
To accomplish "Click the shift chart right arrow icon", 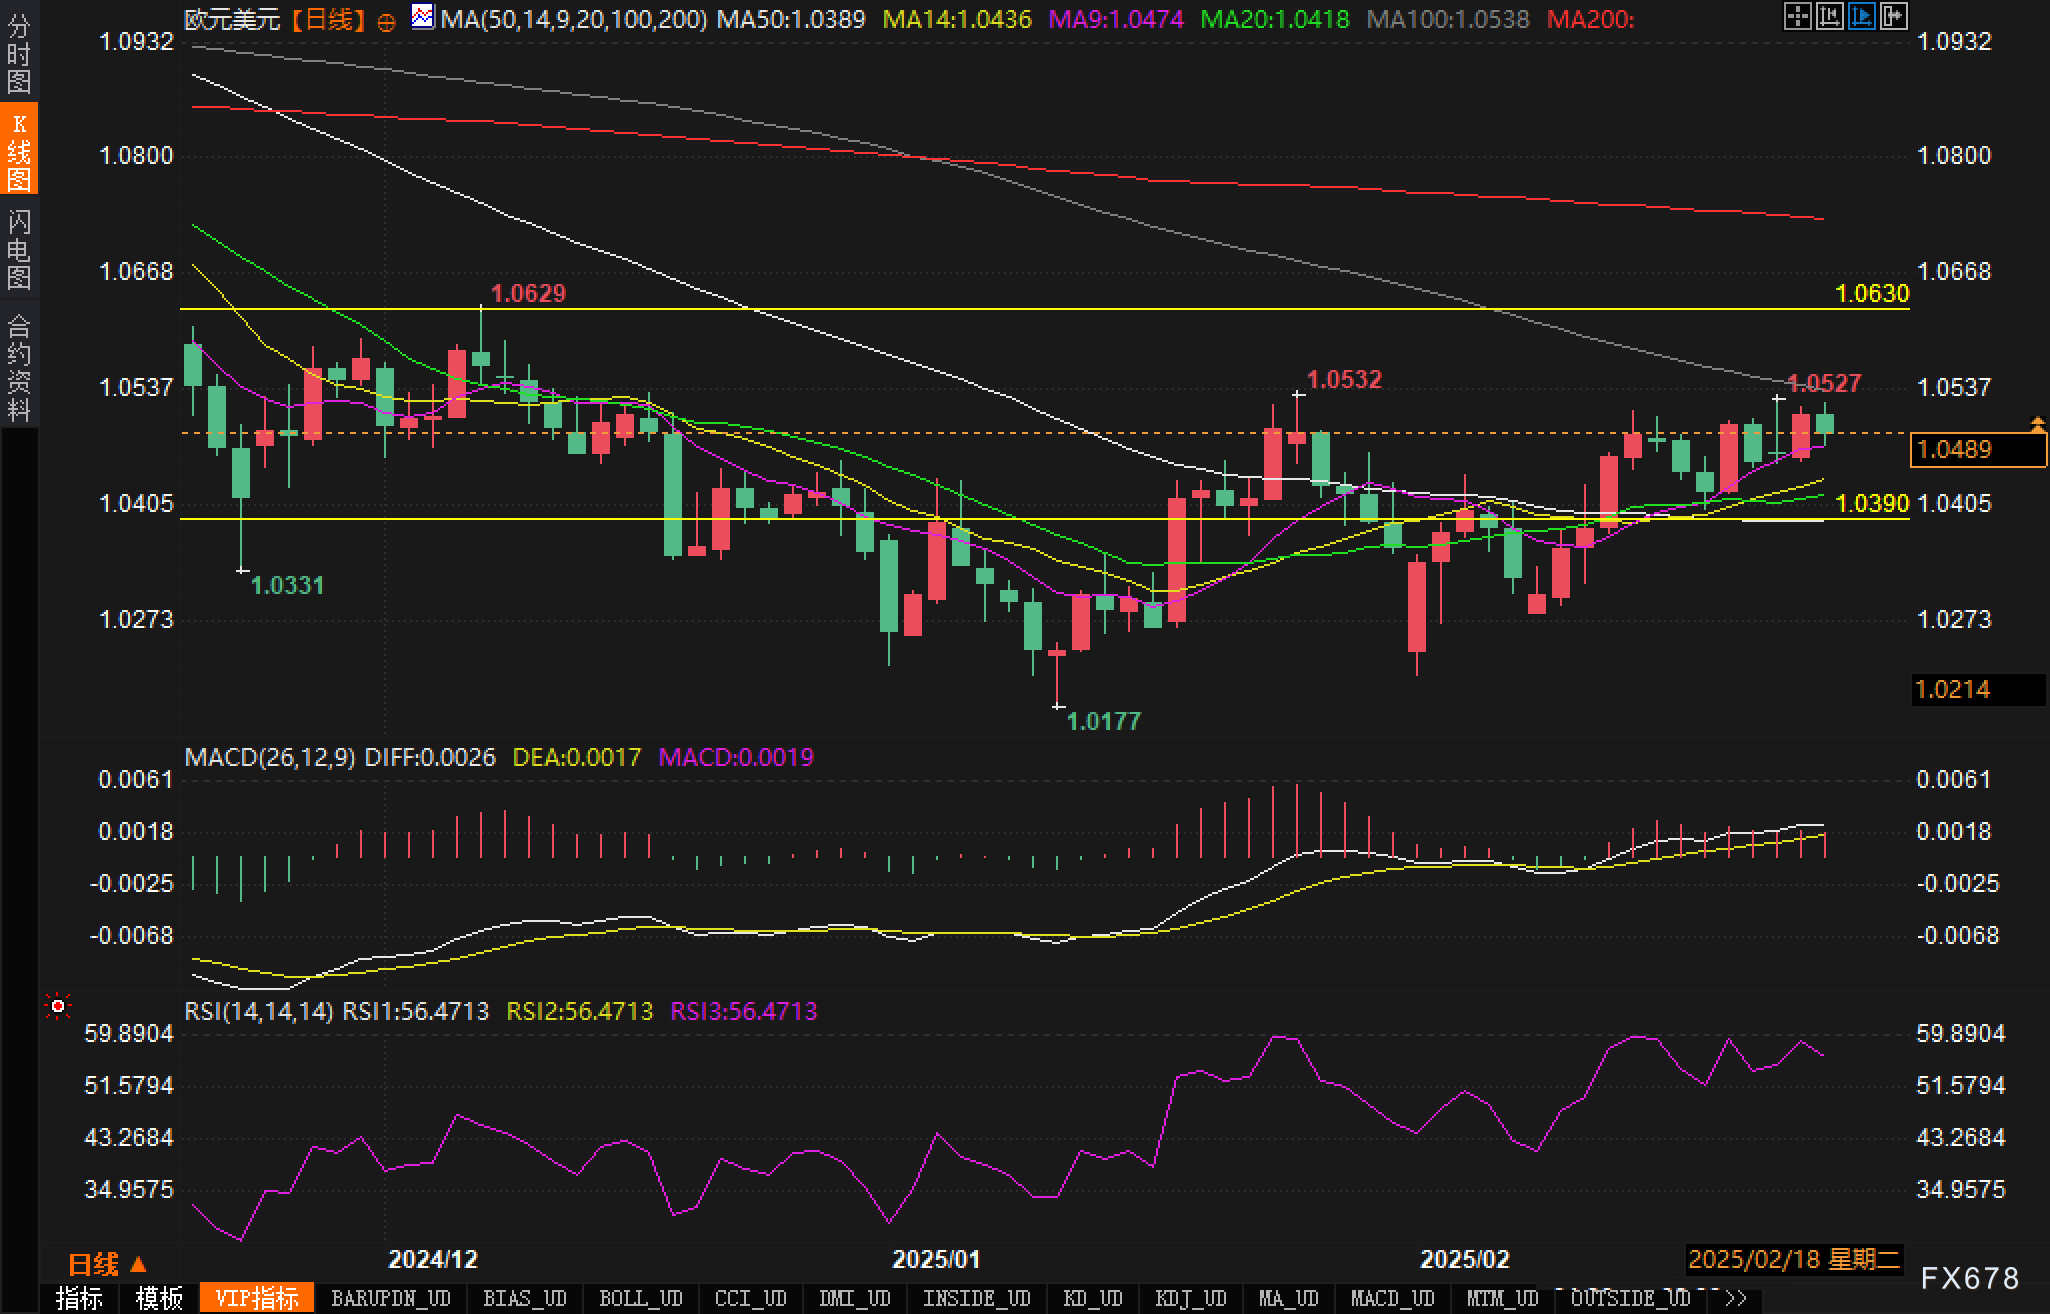I will 1893,16.
